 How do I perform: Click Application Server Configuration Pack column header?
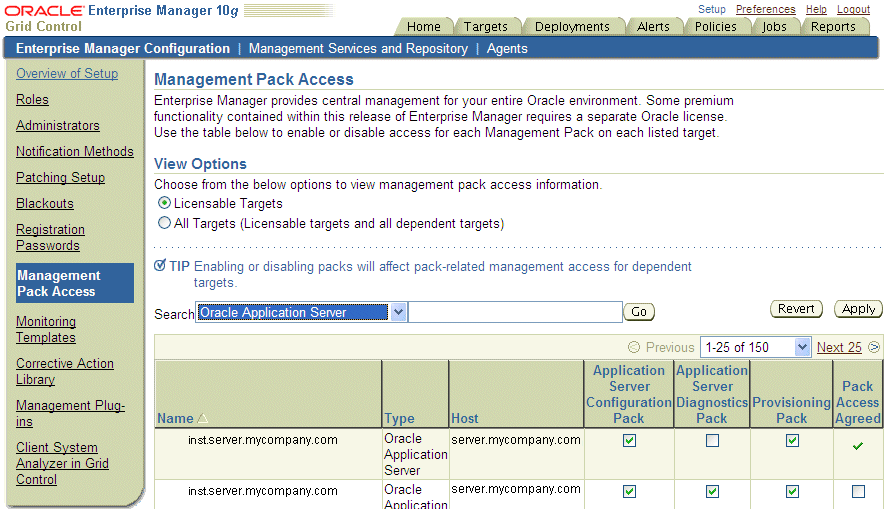628,394
